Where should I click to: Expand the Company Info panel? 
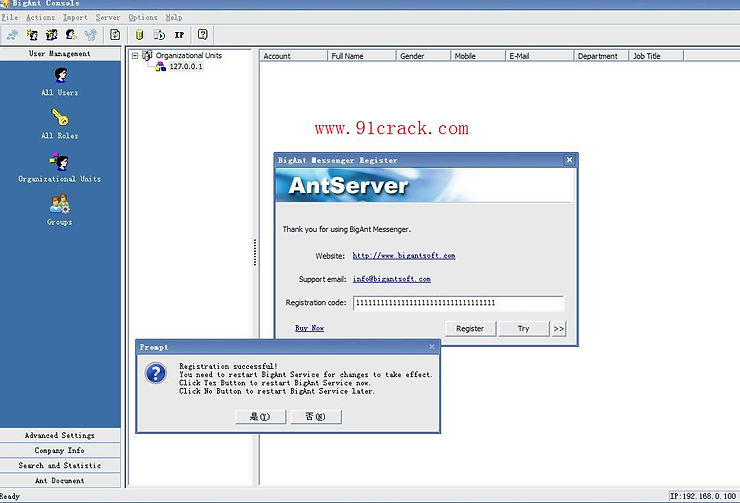pos(60,450)
